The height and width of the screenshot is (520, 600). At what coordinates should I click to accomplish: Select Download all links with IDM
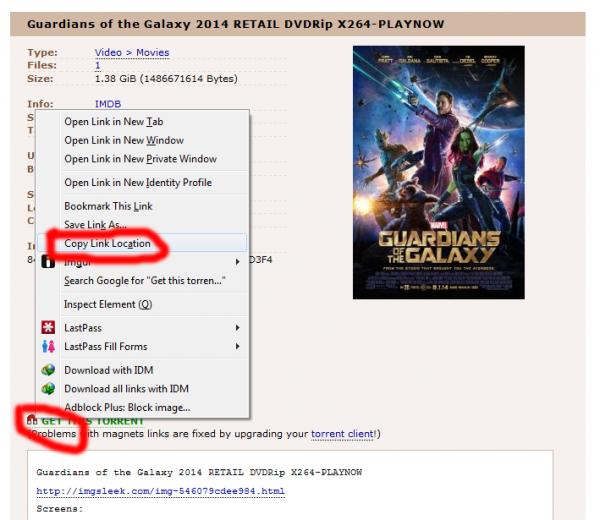click(x=142, y=389)
